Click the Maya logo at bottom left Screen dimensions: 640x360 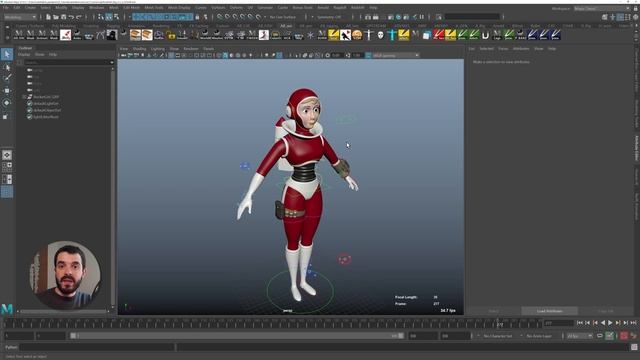coord(7,309)
